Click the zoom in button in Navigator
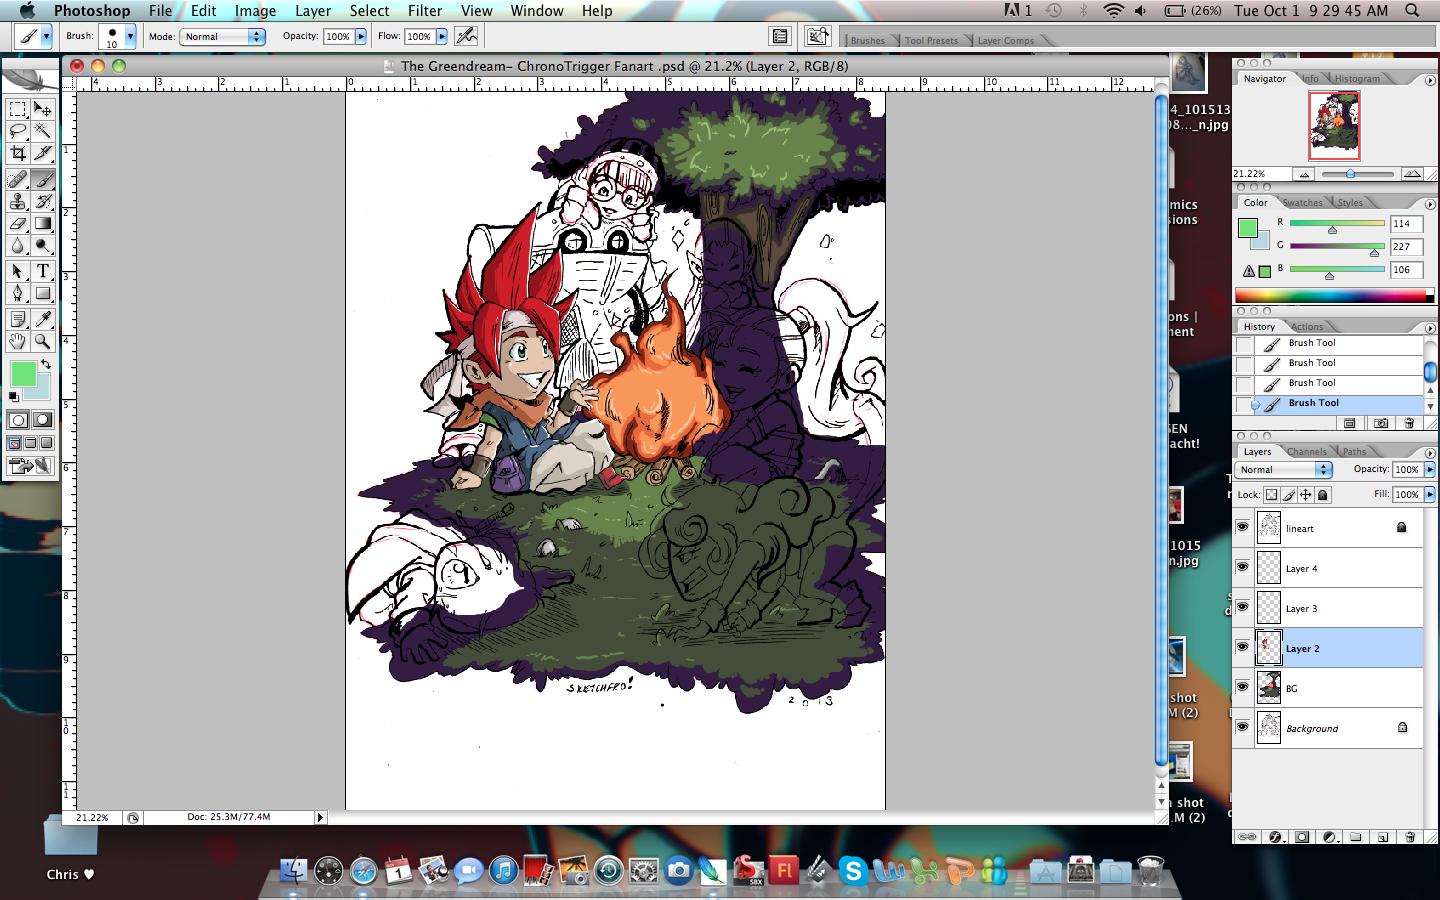 pos(1412,174)
